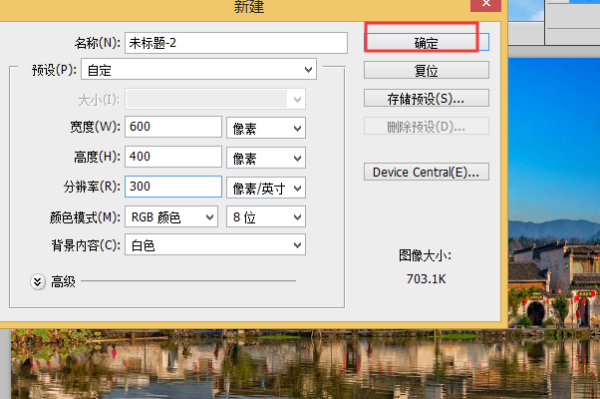Expand the 高级 options section
This screenshot has height=399, width=600.
click(x=38, y=282)
